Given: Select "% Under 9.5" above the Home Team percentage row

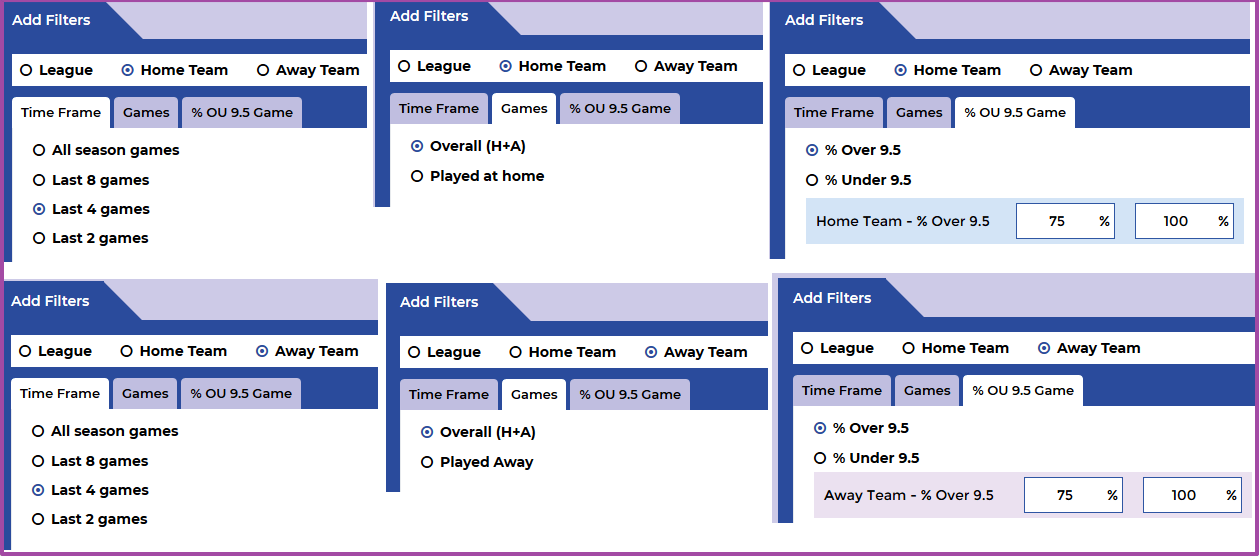Looking at the screenshot, I should tap(812, 180).
